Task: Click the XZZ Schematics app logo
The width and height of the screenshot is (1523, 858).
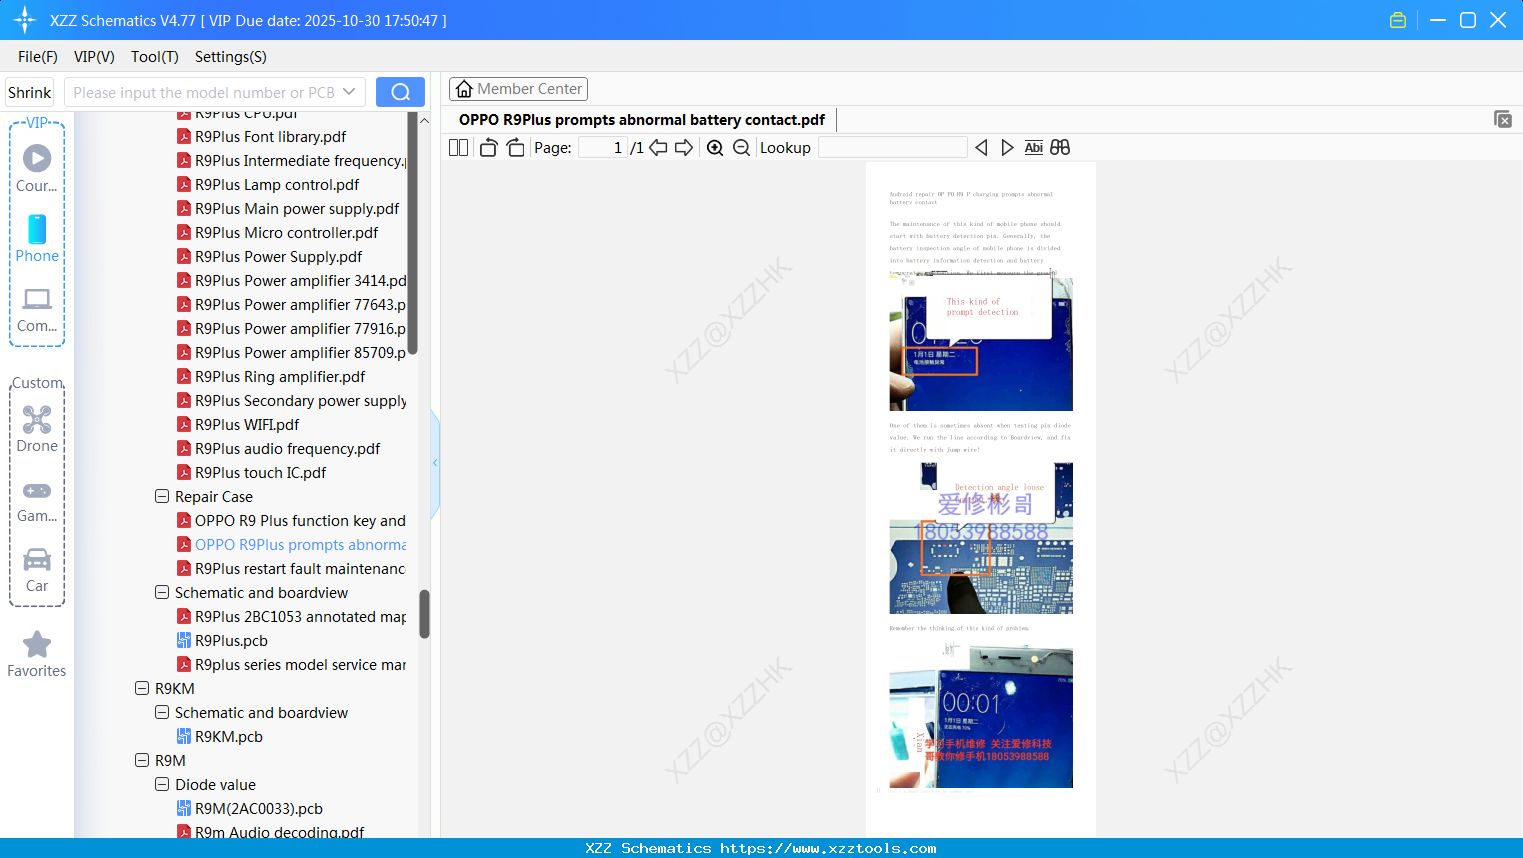Action: pos(25,20)
